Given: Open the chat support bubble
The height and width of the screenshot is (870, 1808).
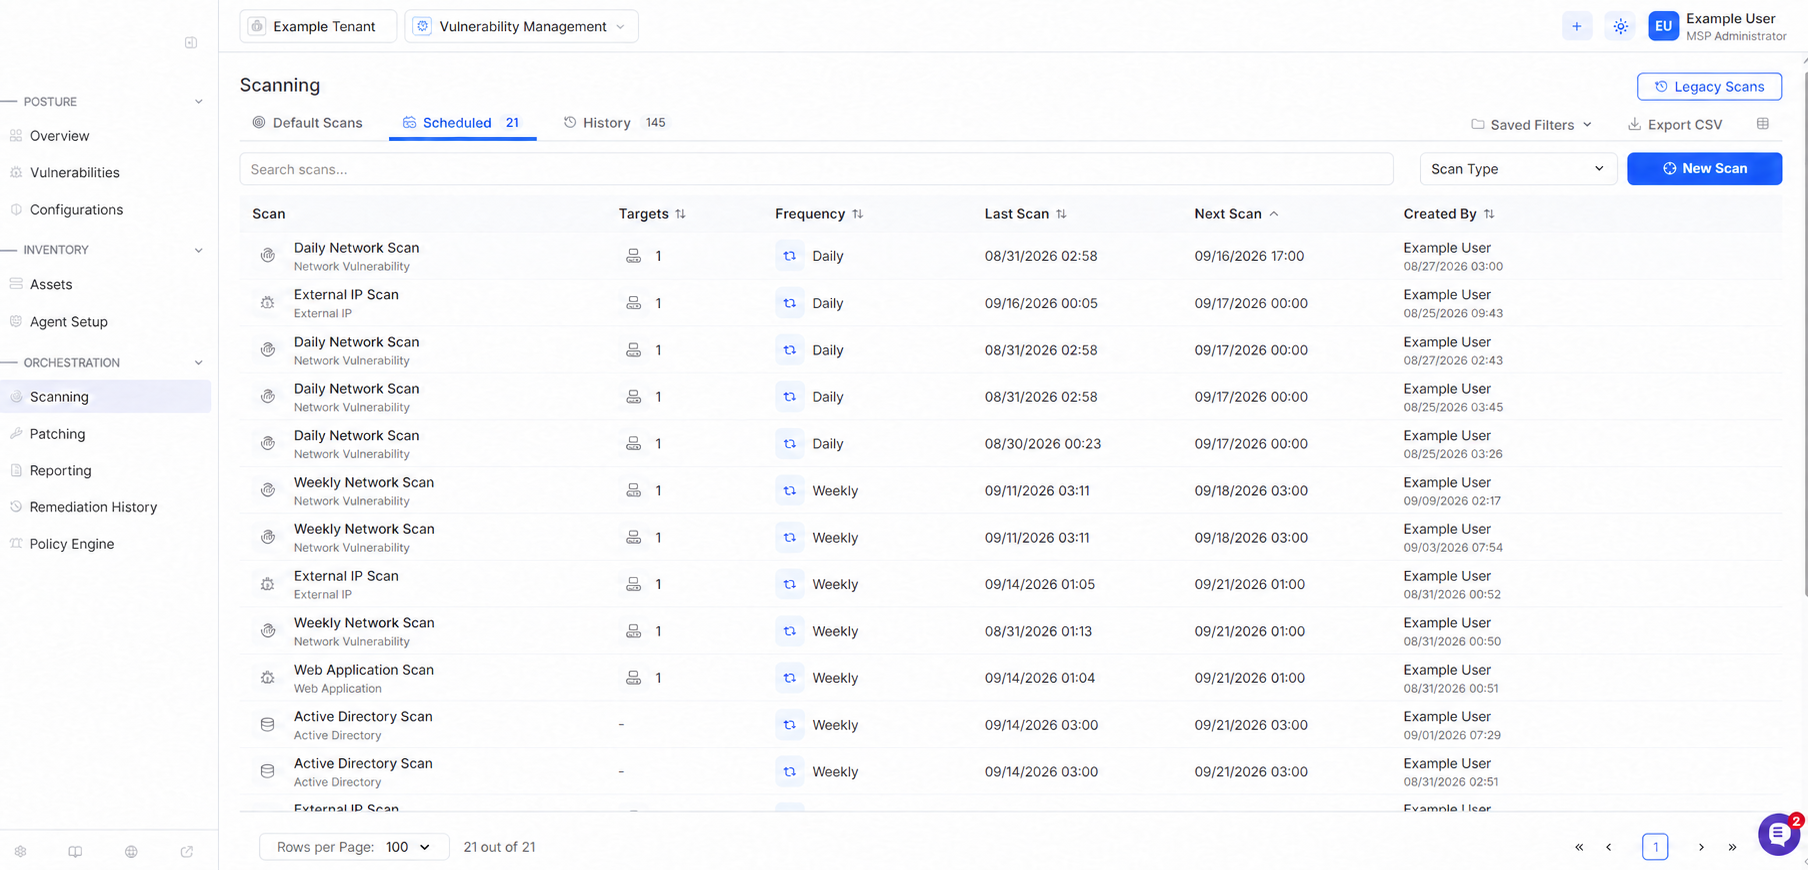Looking at the screenshot, I should (1779, 834).
